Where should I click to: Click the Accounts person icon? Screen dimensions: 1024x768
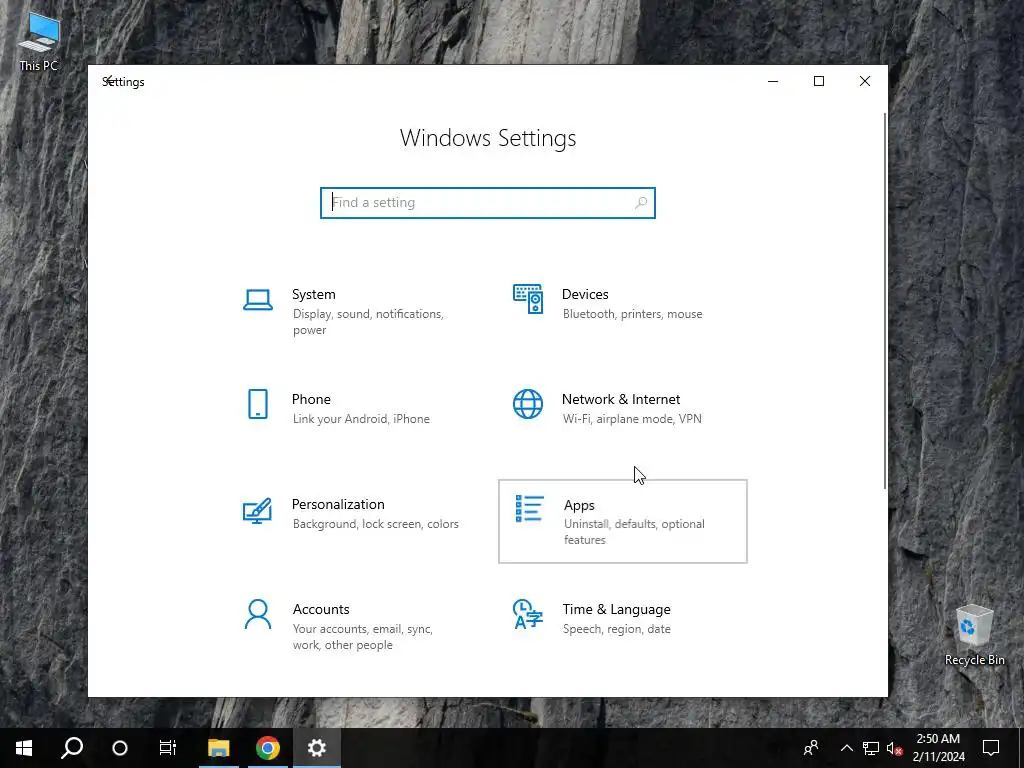pyautogui.click(x=258, y=615)
